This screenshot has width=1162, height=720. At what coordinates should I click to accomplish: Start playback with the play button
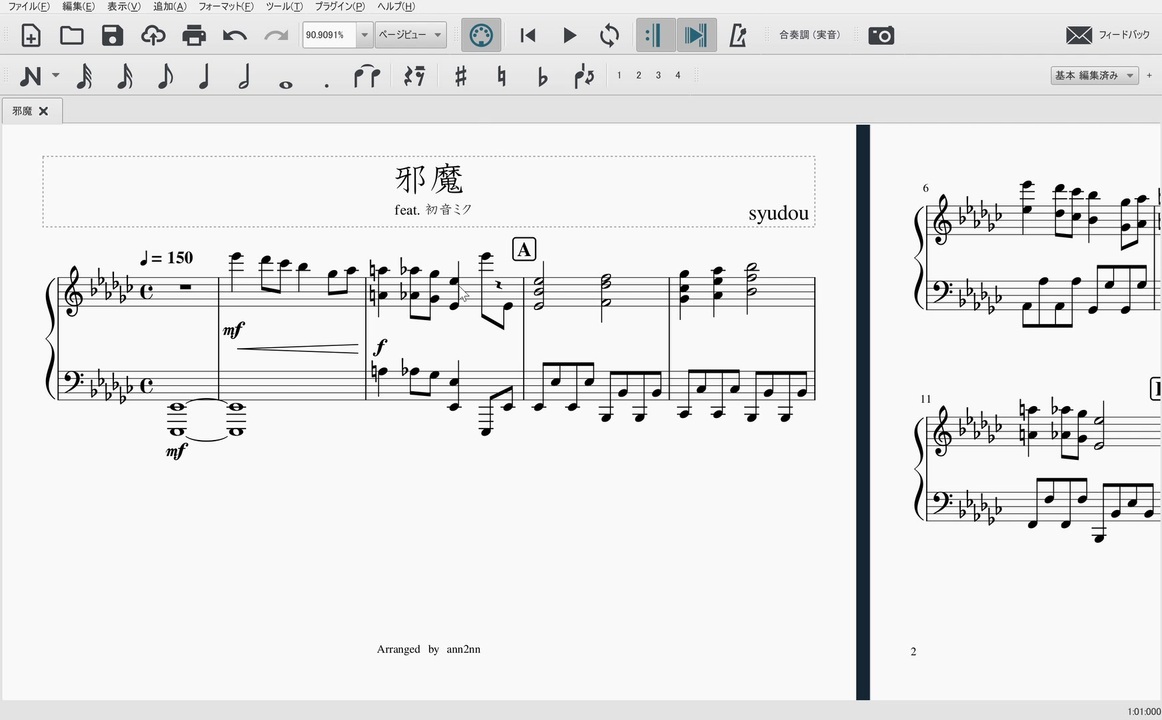pyautogui.click(x=569, y=36)
